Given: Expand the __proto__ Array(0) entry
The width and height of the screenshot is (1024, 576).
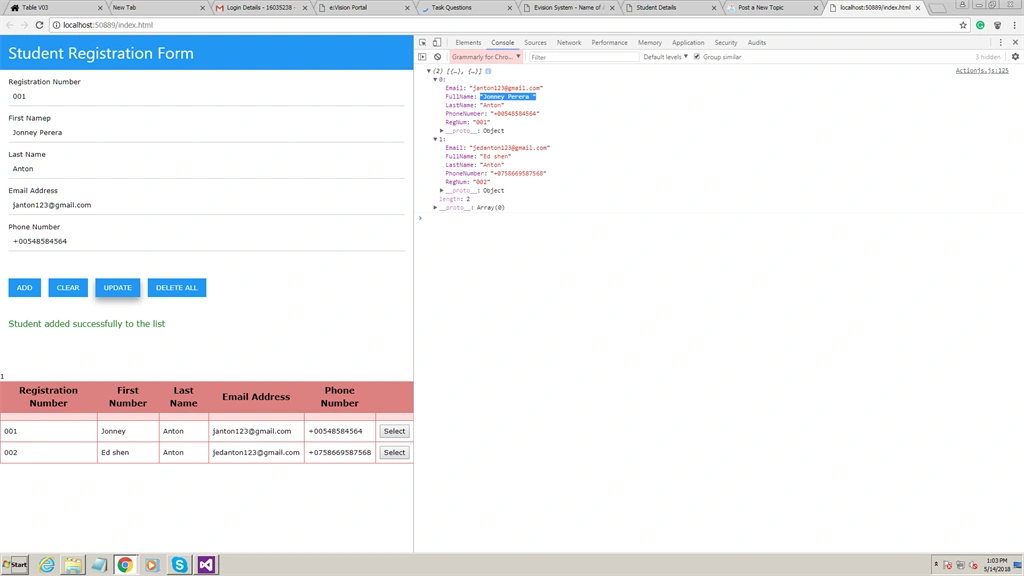Looking at the screenshot, I should coord(435,208).
